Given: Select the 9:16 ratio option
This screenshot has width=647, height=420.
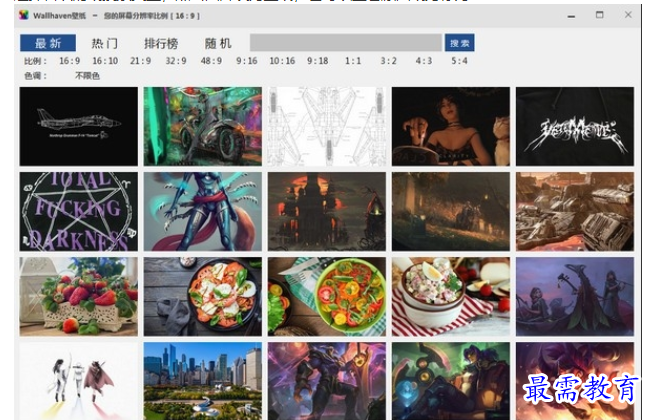Looking at the screenshot, I should [x=247, y=61].
